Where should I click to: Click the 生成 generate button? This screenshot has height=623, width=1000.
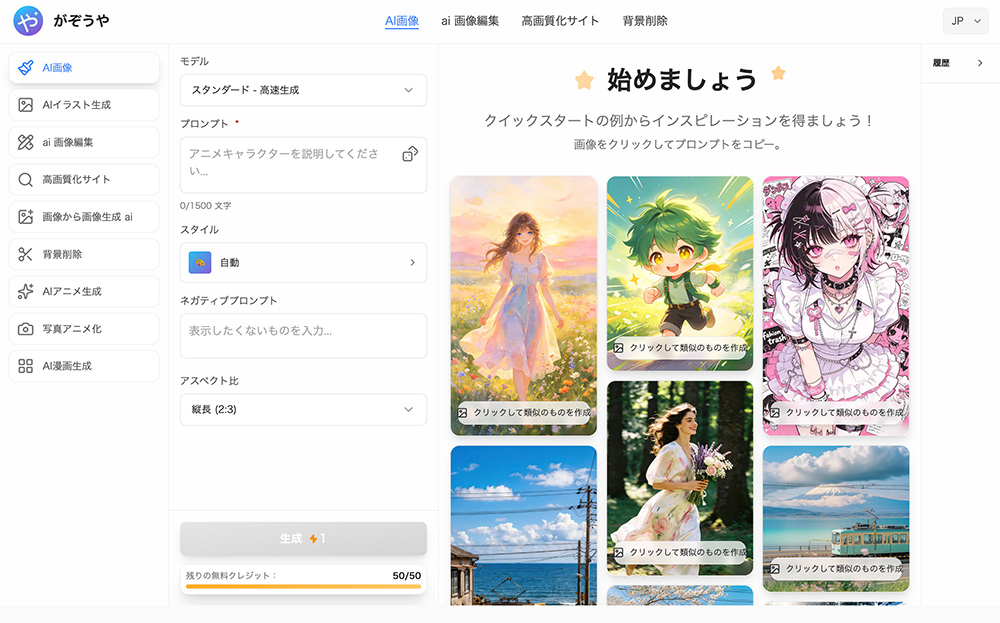(x=303, y=539)
